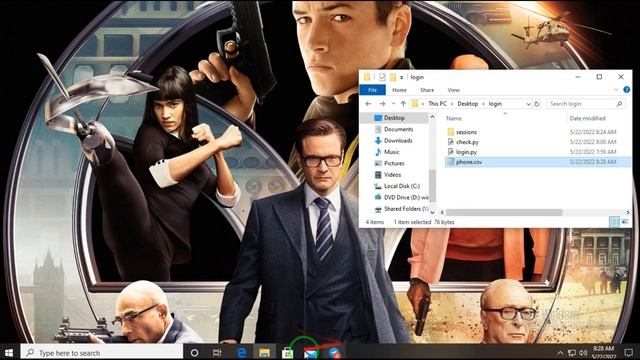Click the horizontal scrollbar left arrow
The width and height of the screenshot is (640, 360).
442,212
